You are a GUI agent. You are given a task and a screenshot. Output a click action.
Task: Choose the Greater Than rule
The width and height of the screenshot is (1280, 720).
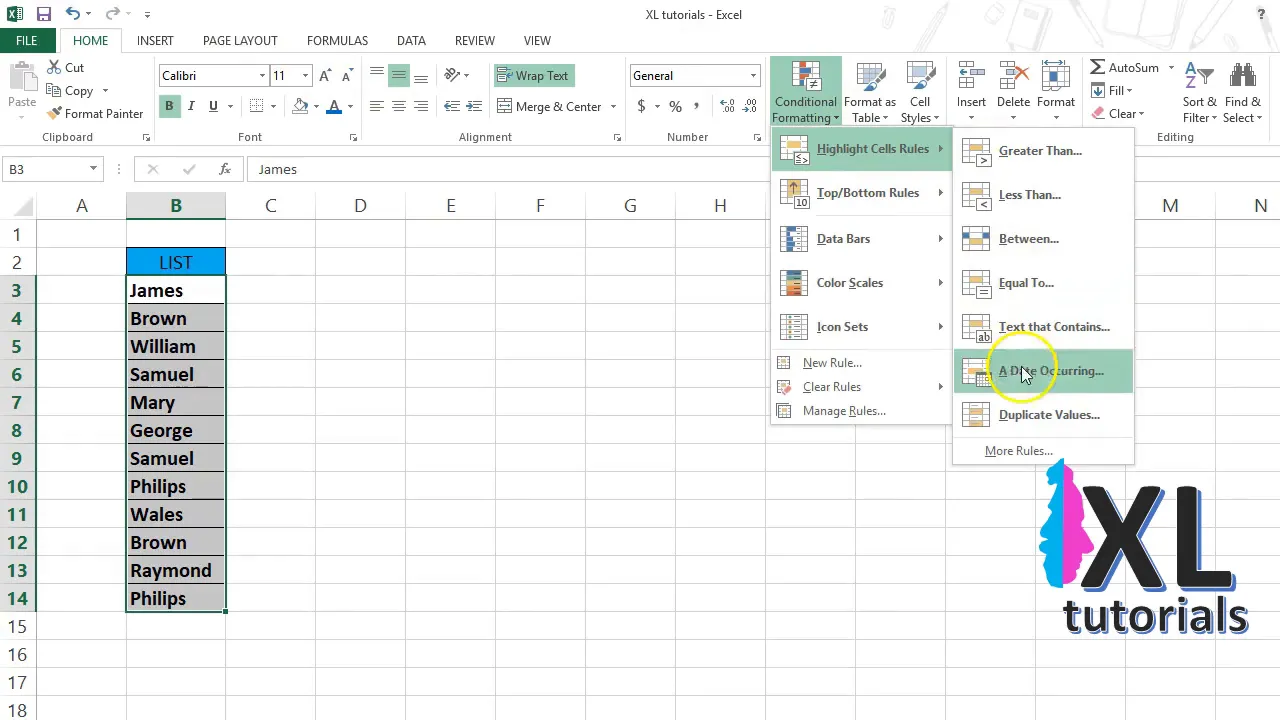(1043, 151)
